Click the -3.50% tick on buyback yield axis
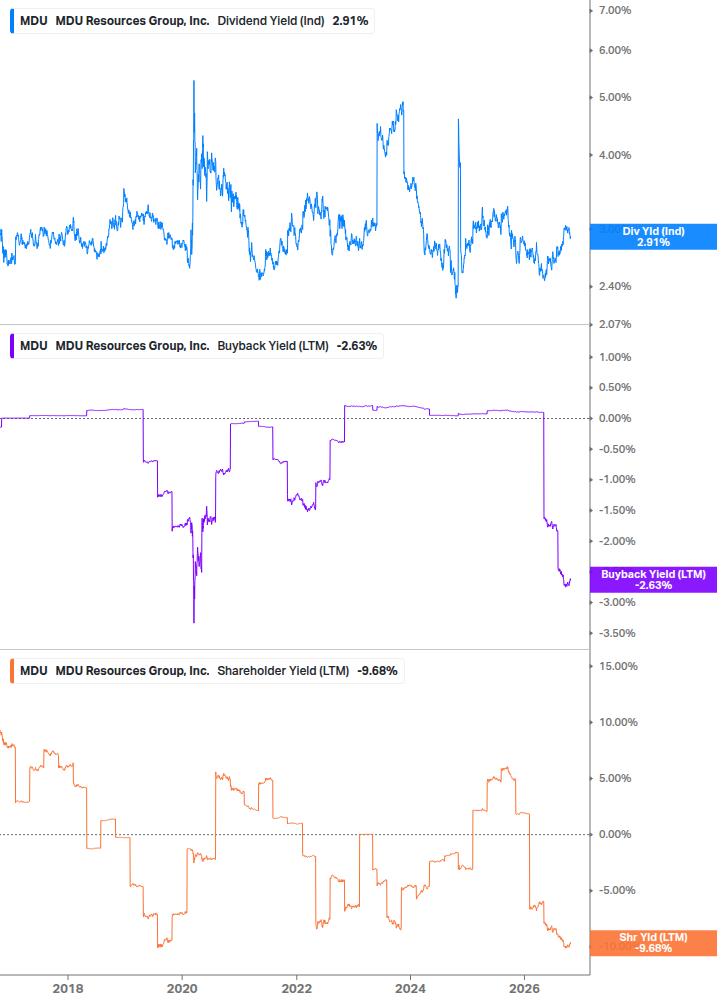The height and width of the screenshot is (1005, 717). pyautogui.click(x=617, y=633)
